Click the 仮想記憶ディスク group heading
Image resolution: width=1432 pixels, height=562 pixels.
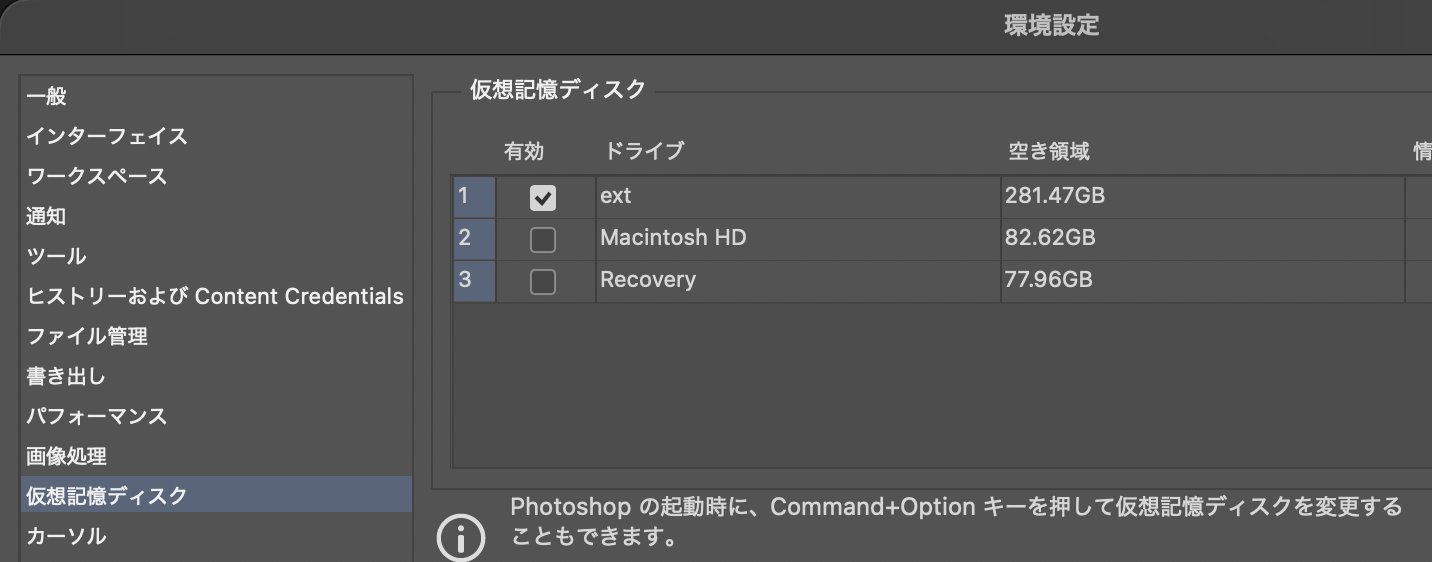click(558, 89)
